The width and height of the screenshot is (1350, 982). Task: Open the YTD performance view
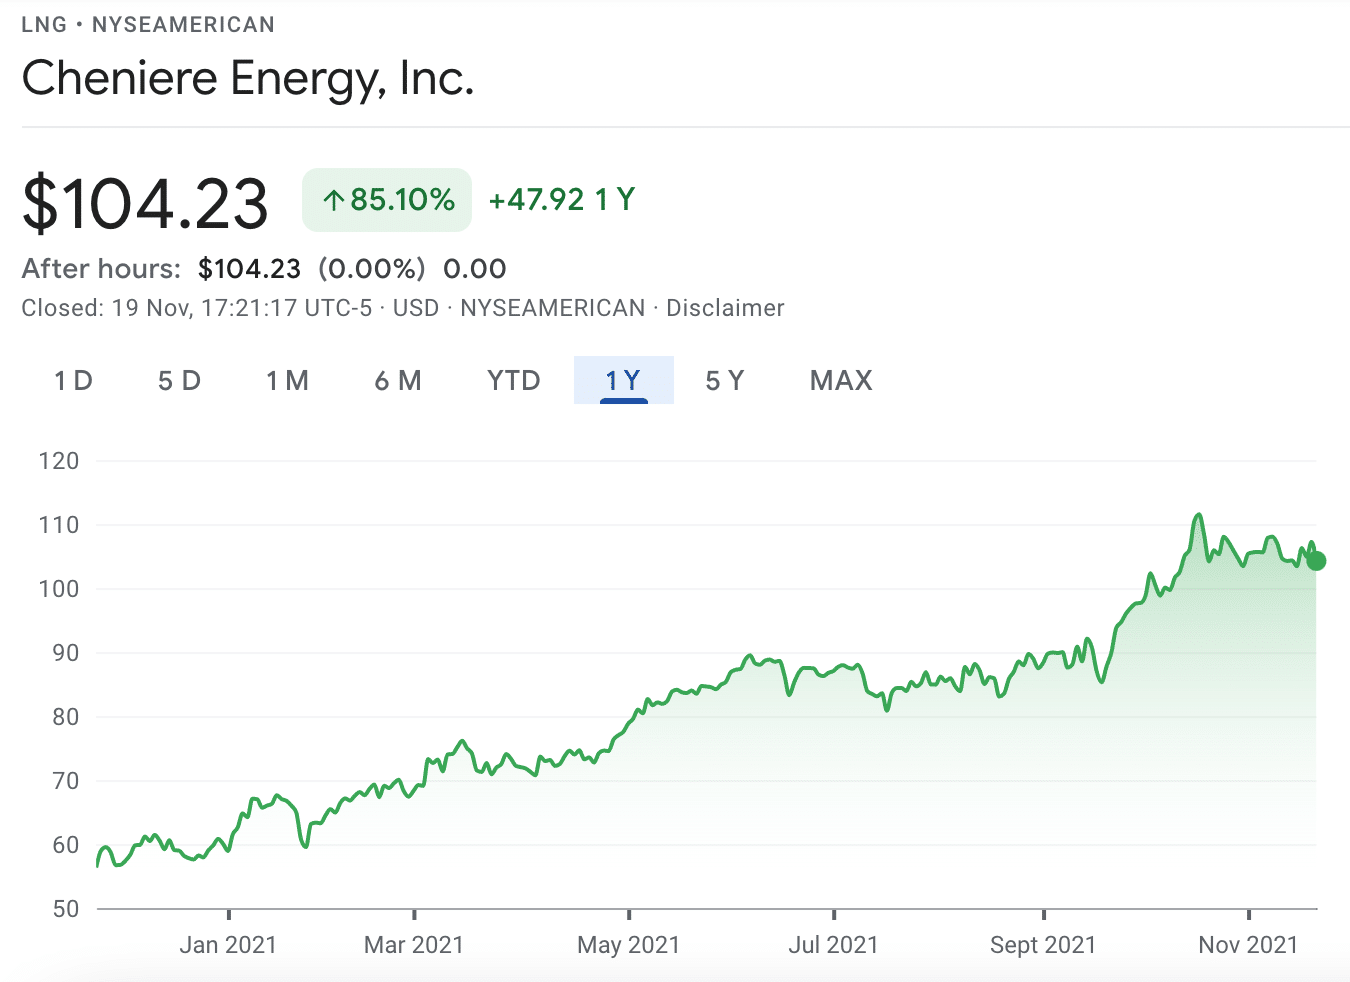tap(513, 380)
